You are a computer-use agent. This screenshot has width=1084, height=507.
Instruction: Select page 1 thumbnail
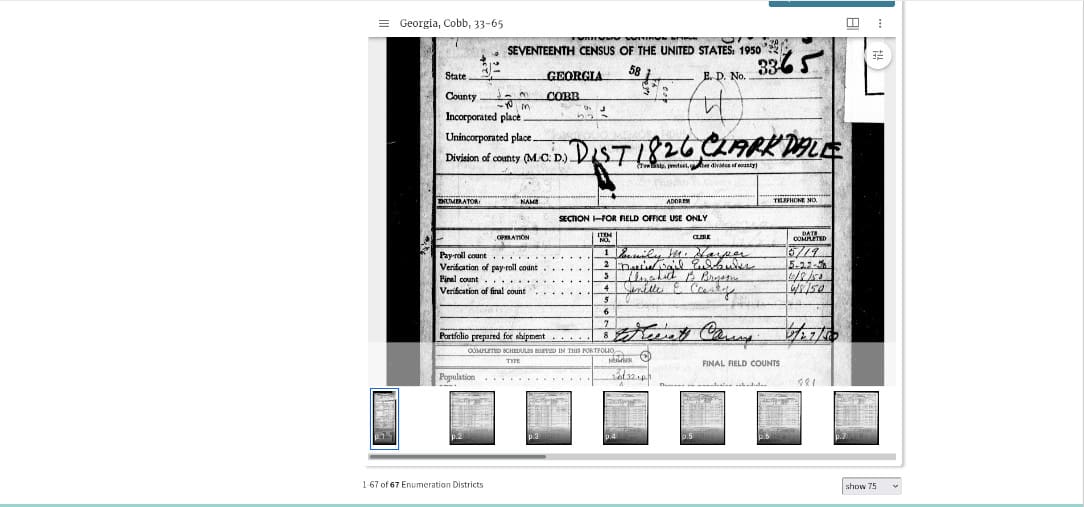coord(384,418)
